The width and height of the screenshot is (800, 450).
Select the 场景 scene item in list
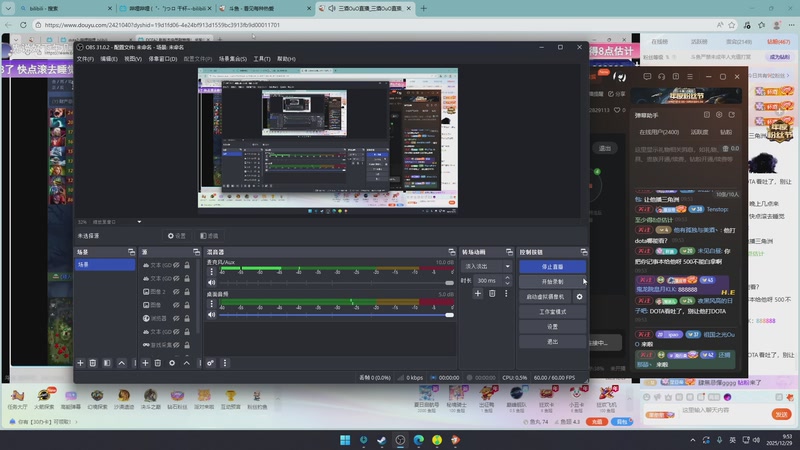[105, 264]
